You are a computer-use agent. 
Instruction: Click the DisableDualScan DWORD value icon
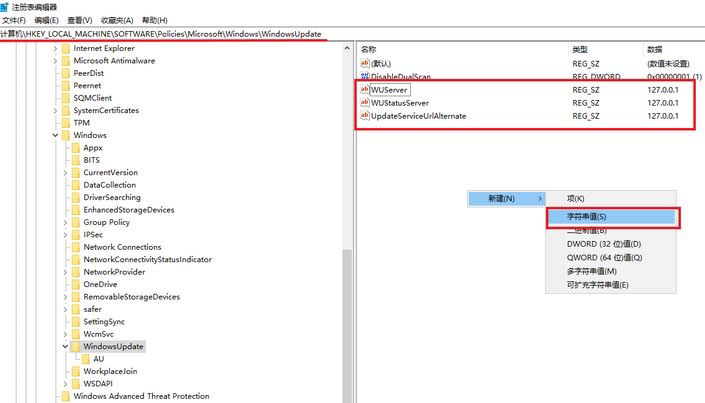365,76
